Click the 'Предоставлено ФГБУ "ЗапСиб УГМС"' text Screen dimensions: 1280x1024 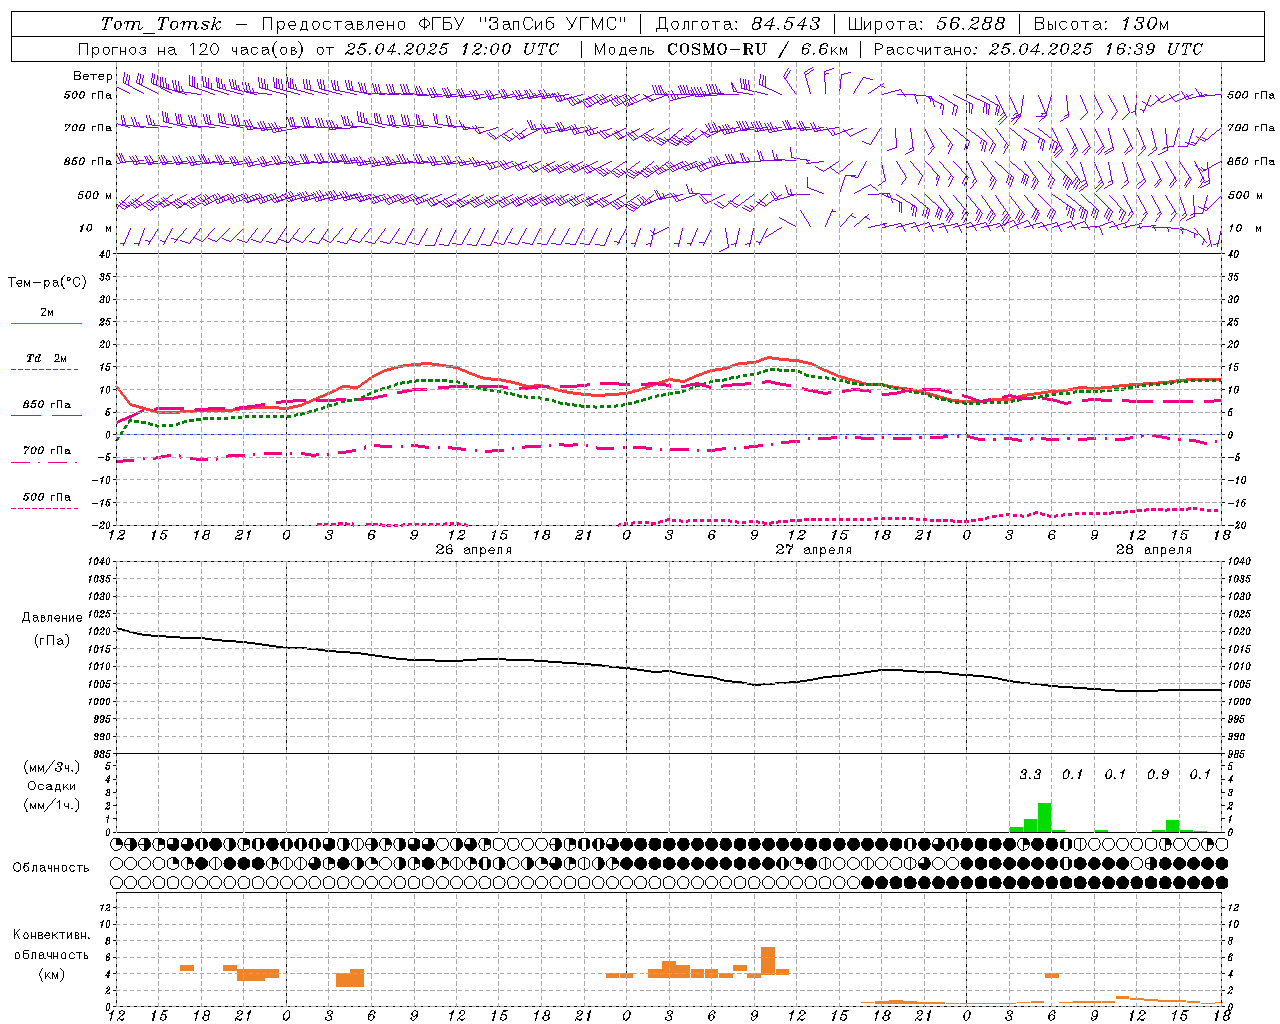(x=444, y=24)
